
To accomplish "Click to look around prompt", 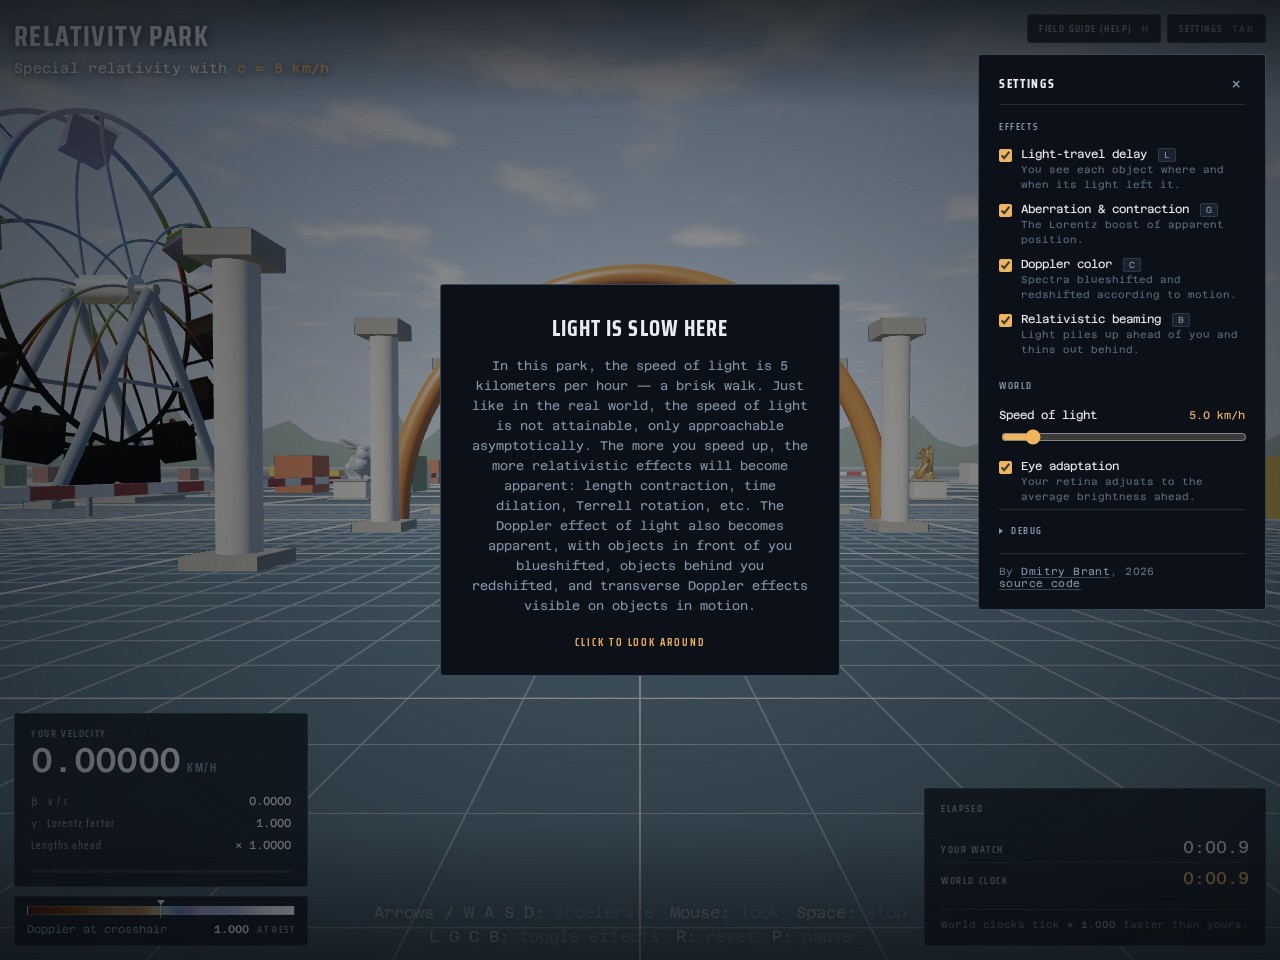I will (640, 642).
